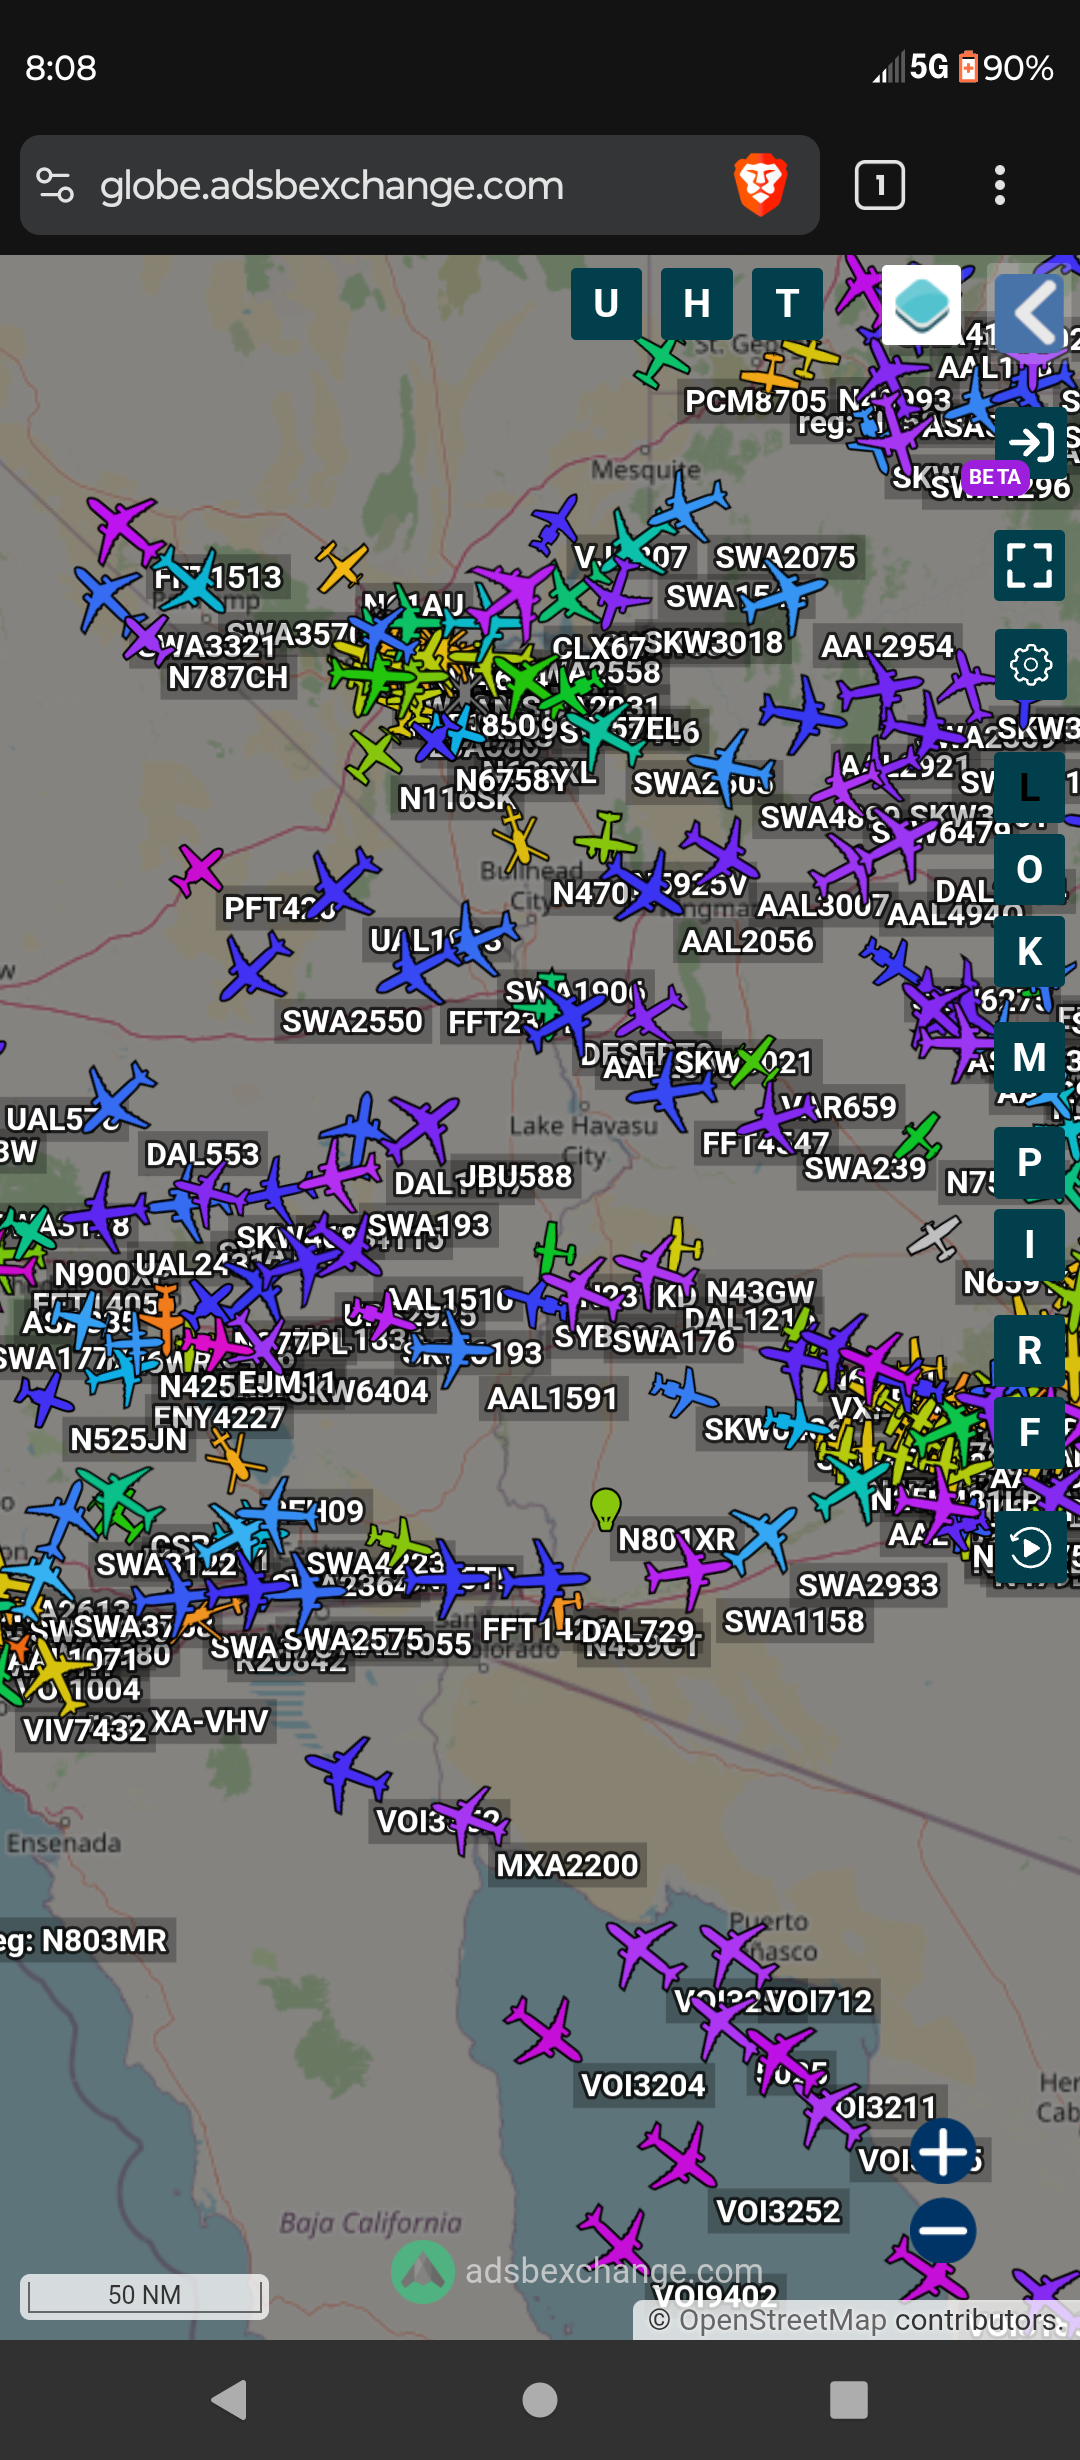Tap the login arrow BETA icon
Image resolution: width=1080 pixels, height=2460 pixels.
click(1030, 442)
